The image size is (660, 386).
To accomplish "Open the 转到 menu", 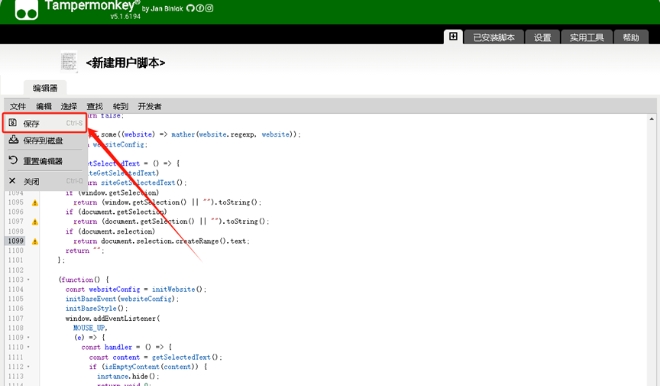I will click(x=120, y=106).
